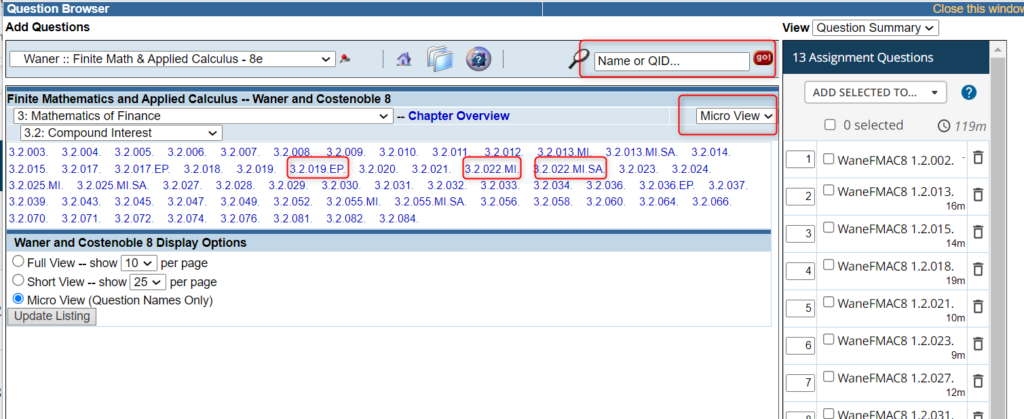
Task: Expand the '3: Mathematics of Finance' chapter dropdown
Action: (x=203, y=117)
